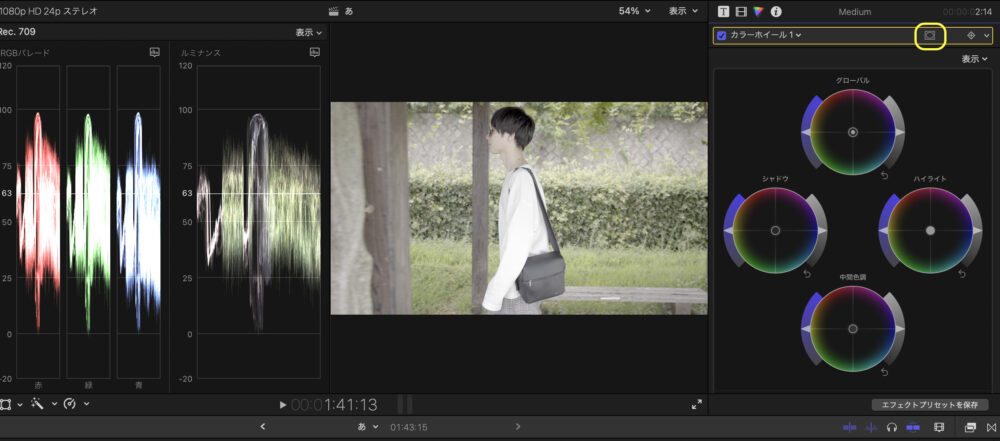Open the 54% zoom level dropdown

tap(634, 11)
